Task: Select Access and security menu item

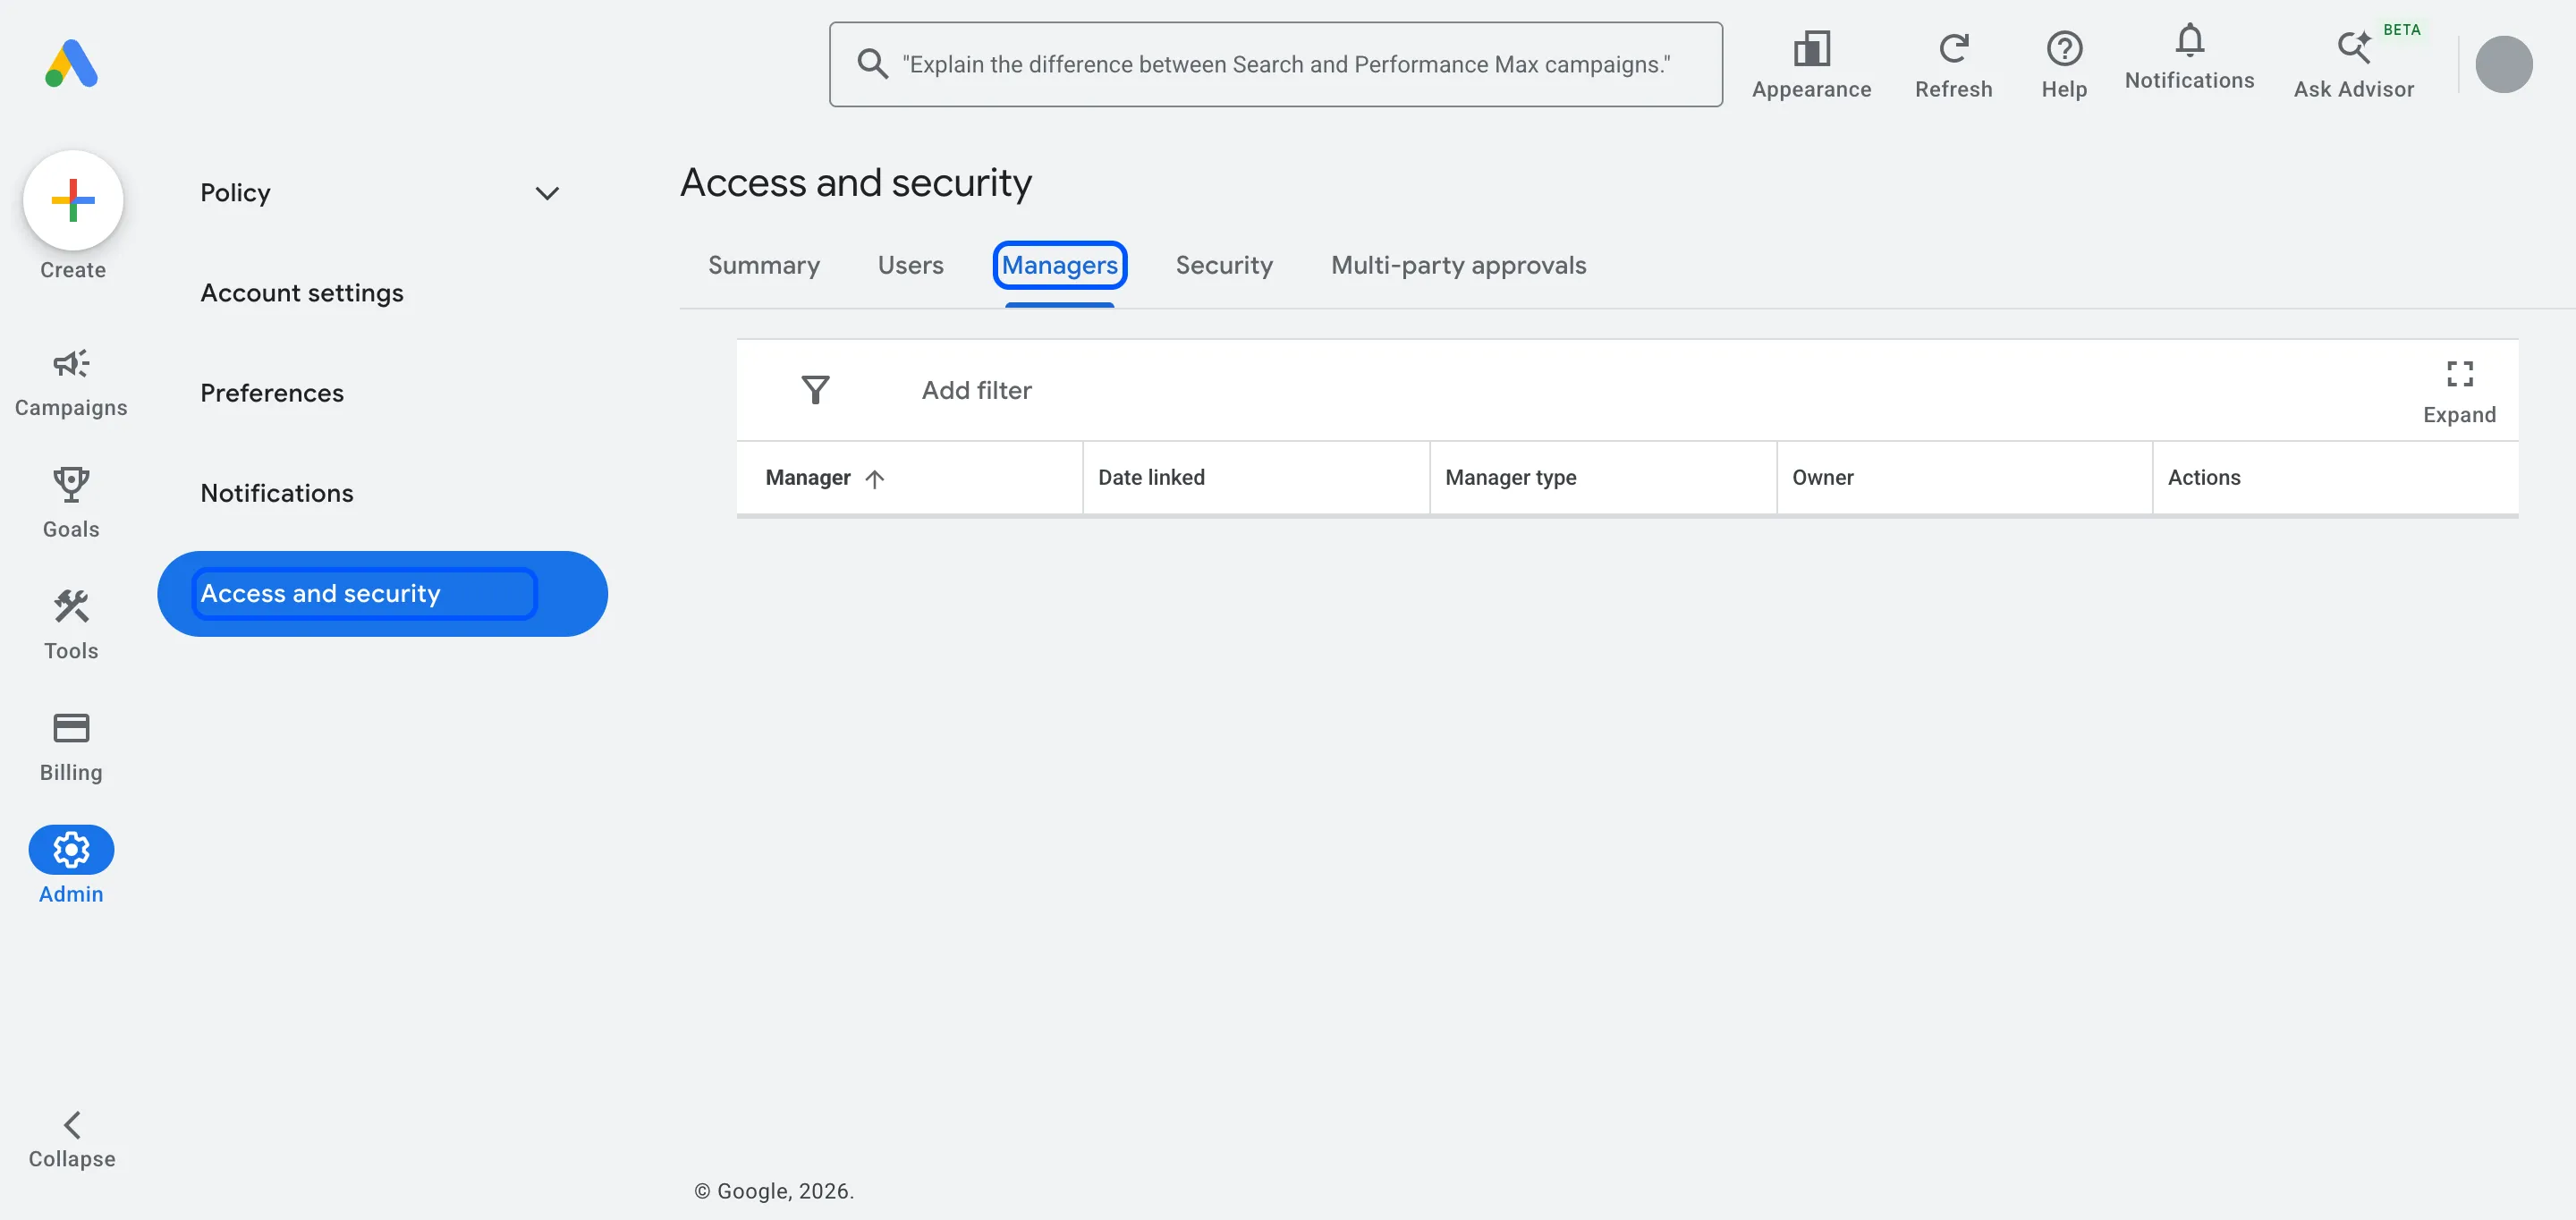Action: [x=382, y=594]
